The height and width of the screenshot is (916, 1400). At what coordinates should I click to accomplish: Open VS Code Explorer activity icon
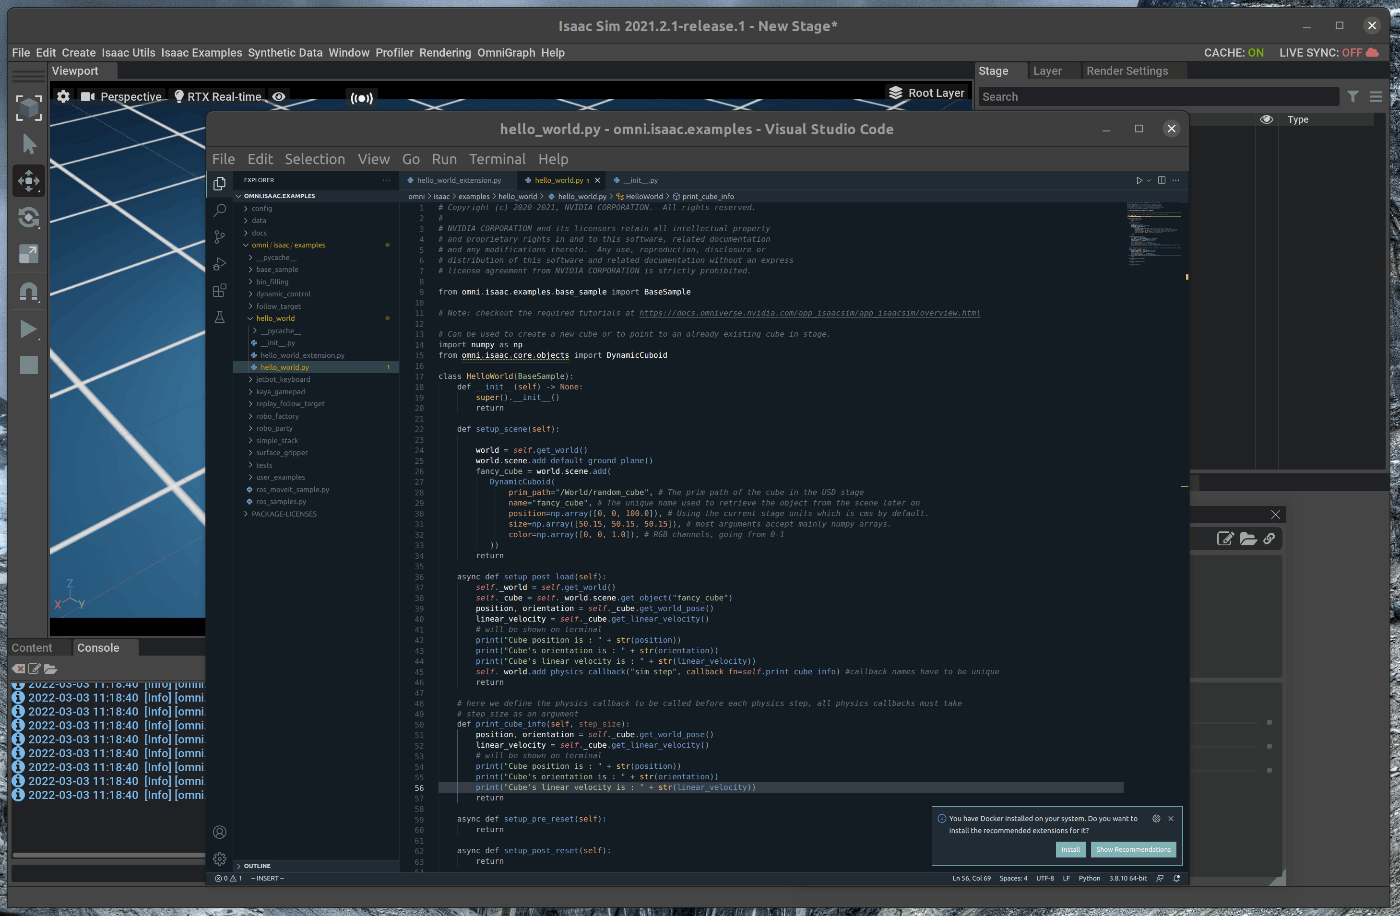(219, 183)
